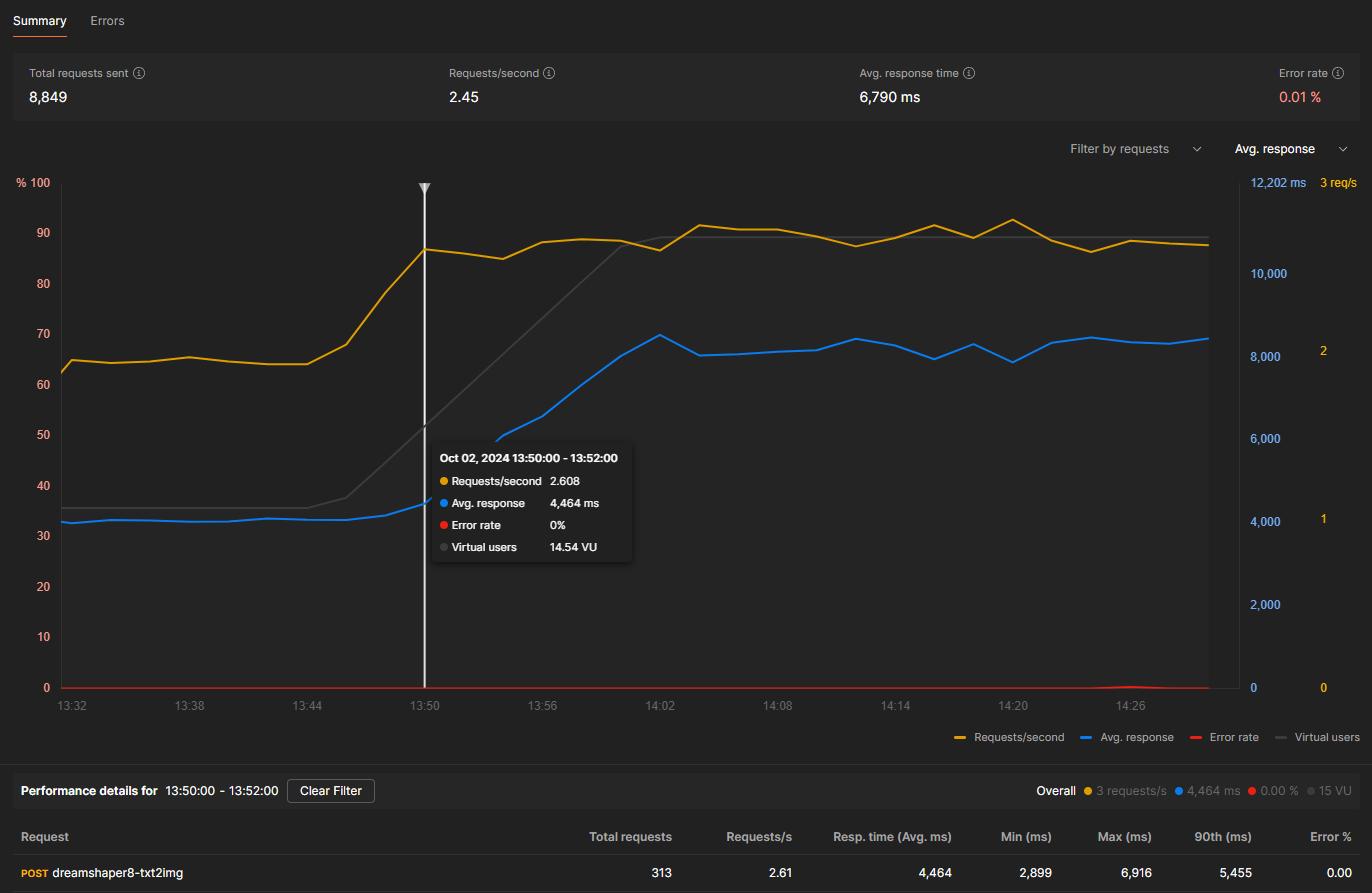Click the 2.45 requests/second summary value
The image size is (1372, 893).
coord(464,97)
